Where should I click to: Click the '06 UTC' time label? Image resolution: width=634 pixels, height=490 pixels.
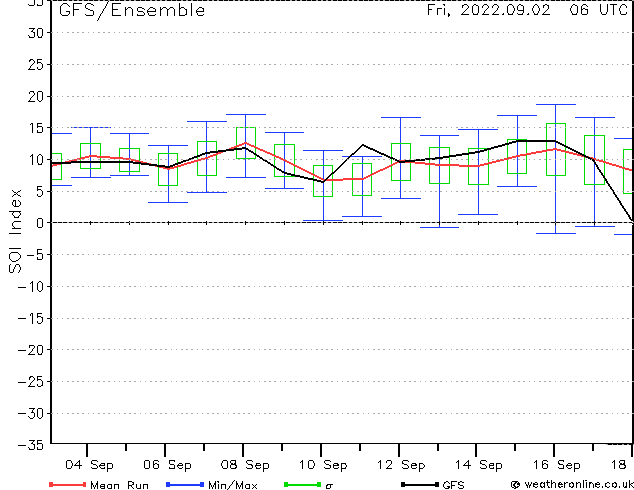tap(598, 10)
